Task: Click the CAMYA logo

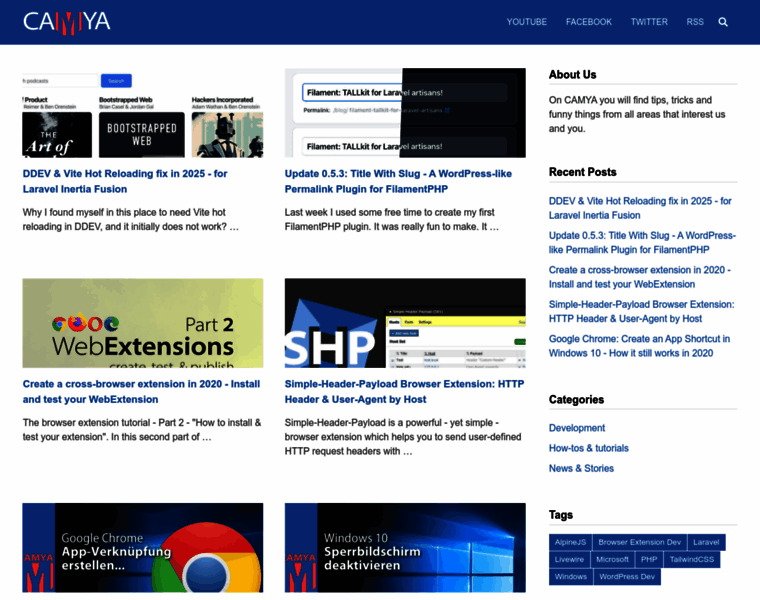Action: [66, 22]
